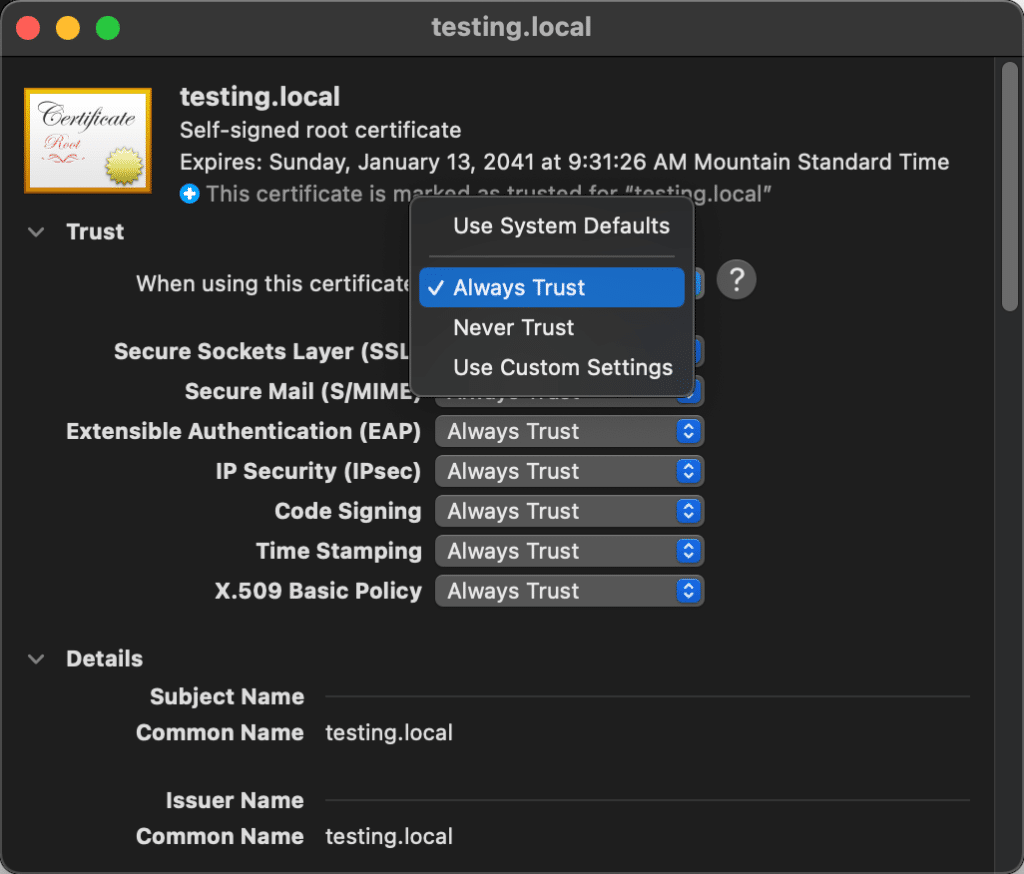
Task: Click the question mark help button
Action: click(x=736, y=278)
